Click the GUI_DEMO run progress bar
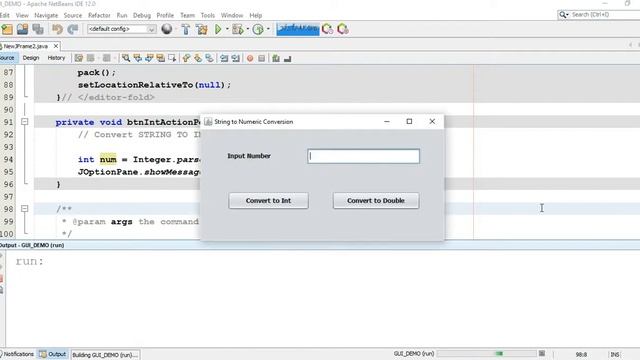Screen dimensions: 640x360 [487, 353]
